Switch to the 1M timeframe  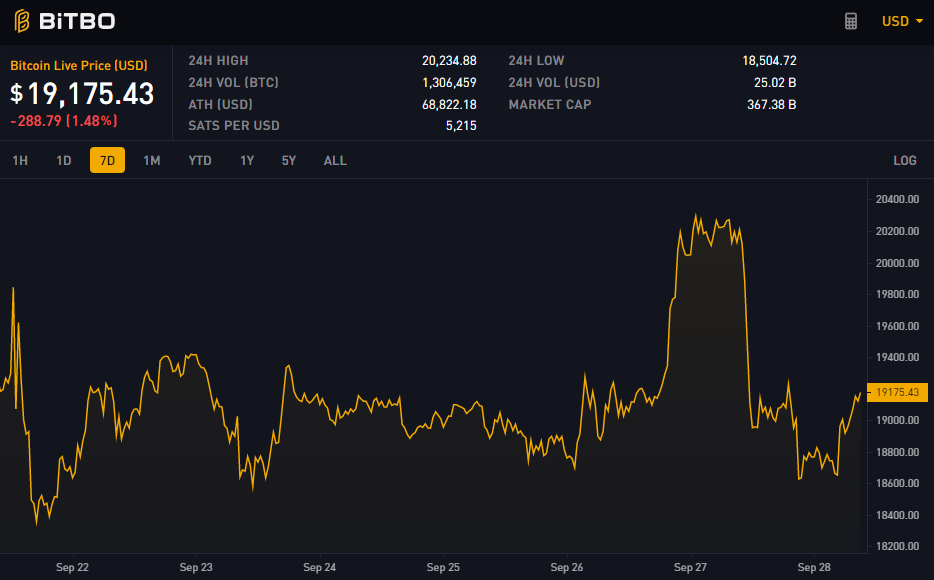[152, 160]
